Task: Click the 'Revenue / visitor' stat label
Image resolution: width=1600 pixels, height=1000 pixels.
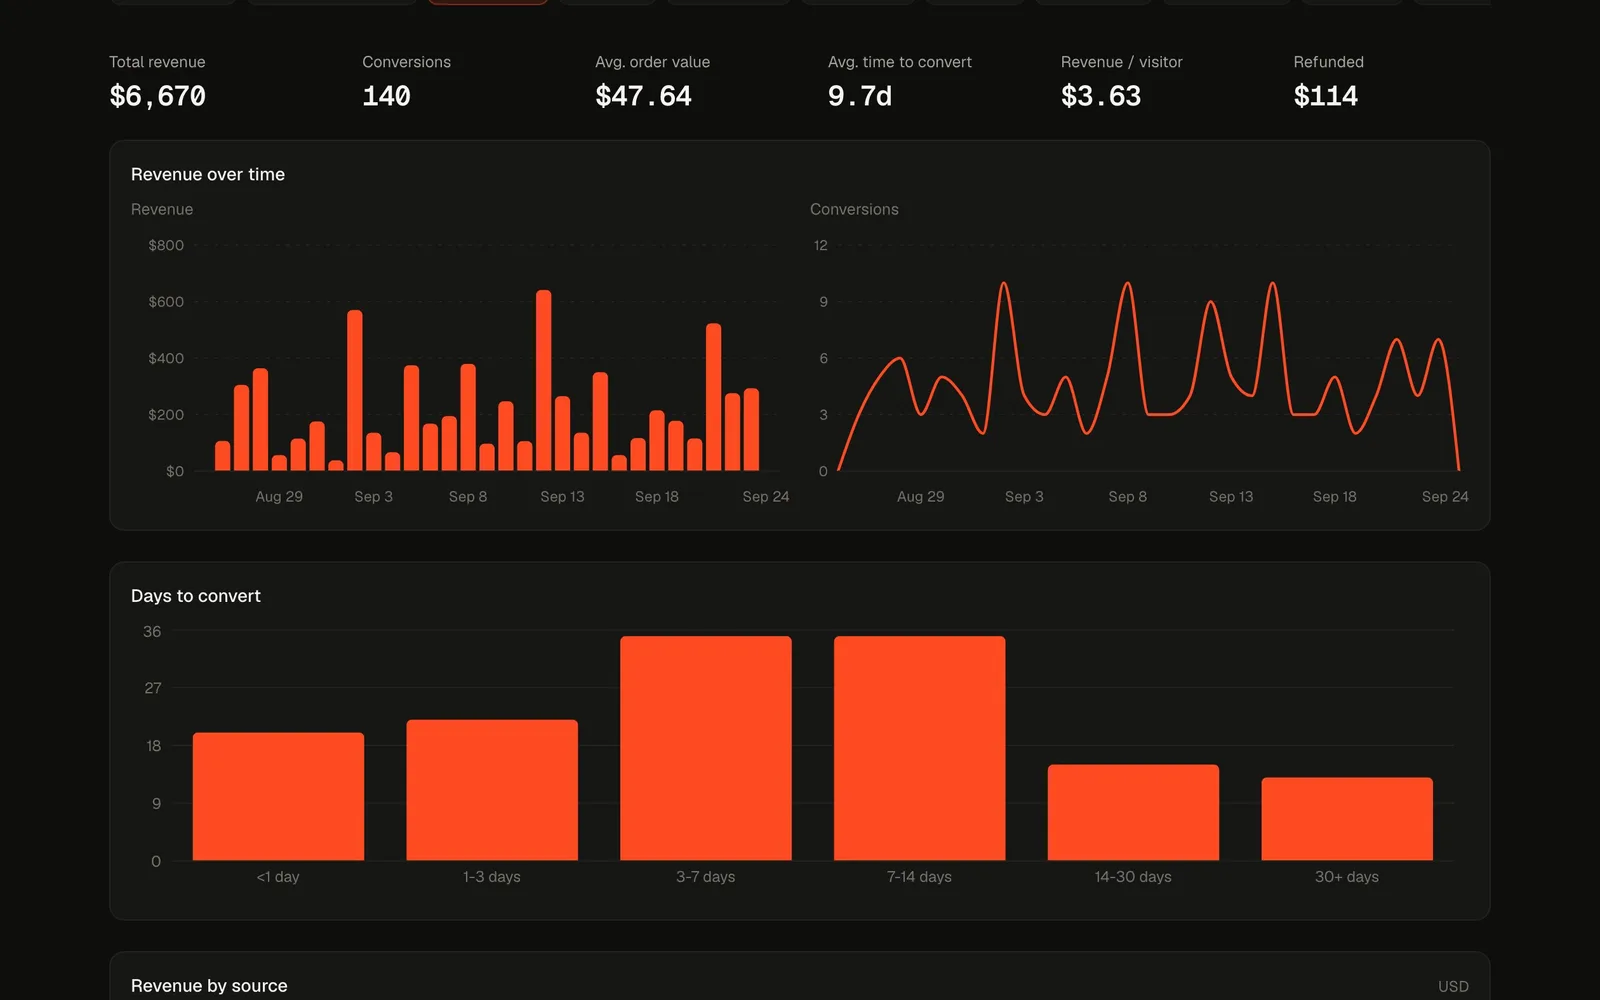Action: 1122,62
